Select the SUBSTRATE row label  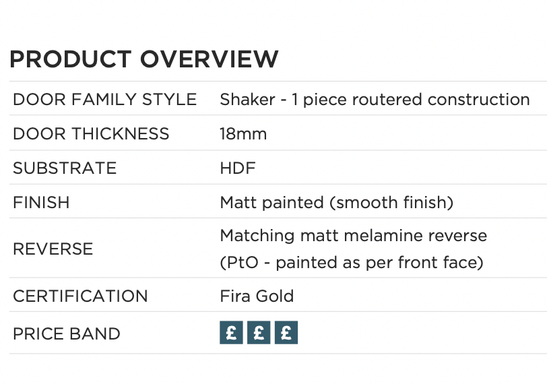click(65, 168)
